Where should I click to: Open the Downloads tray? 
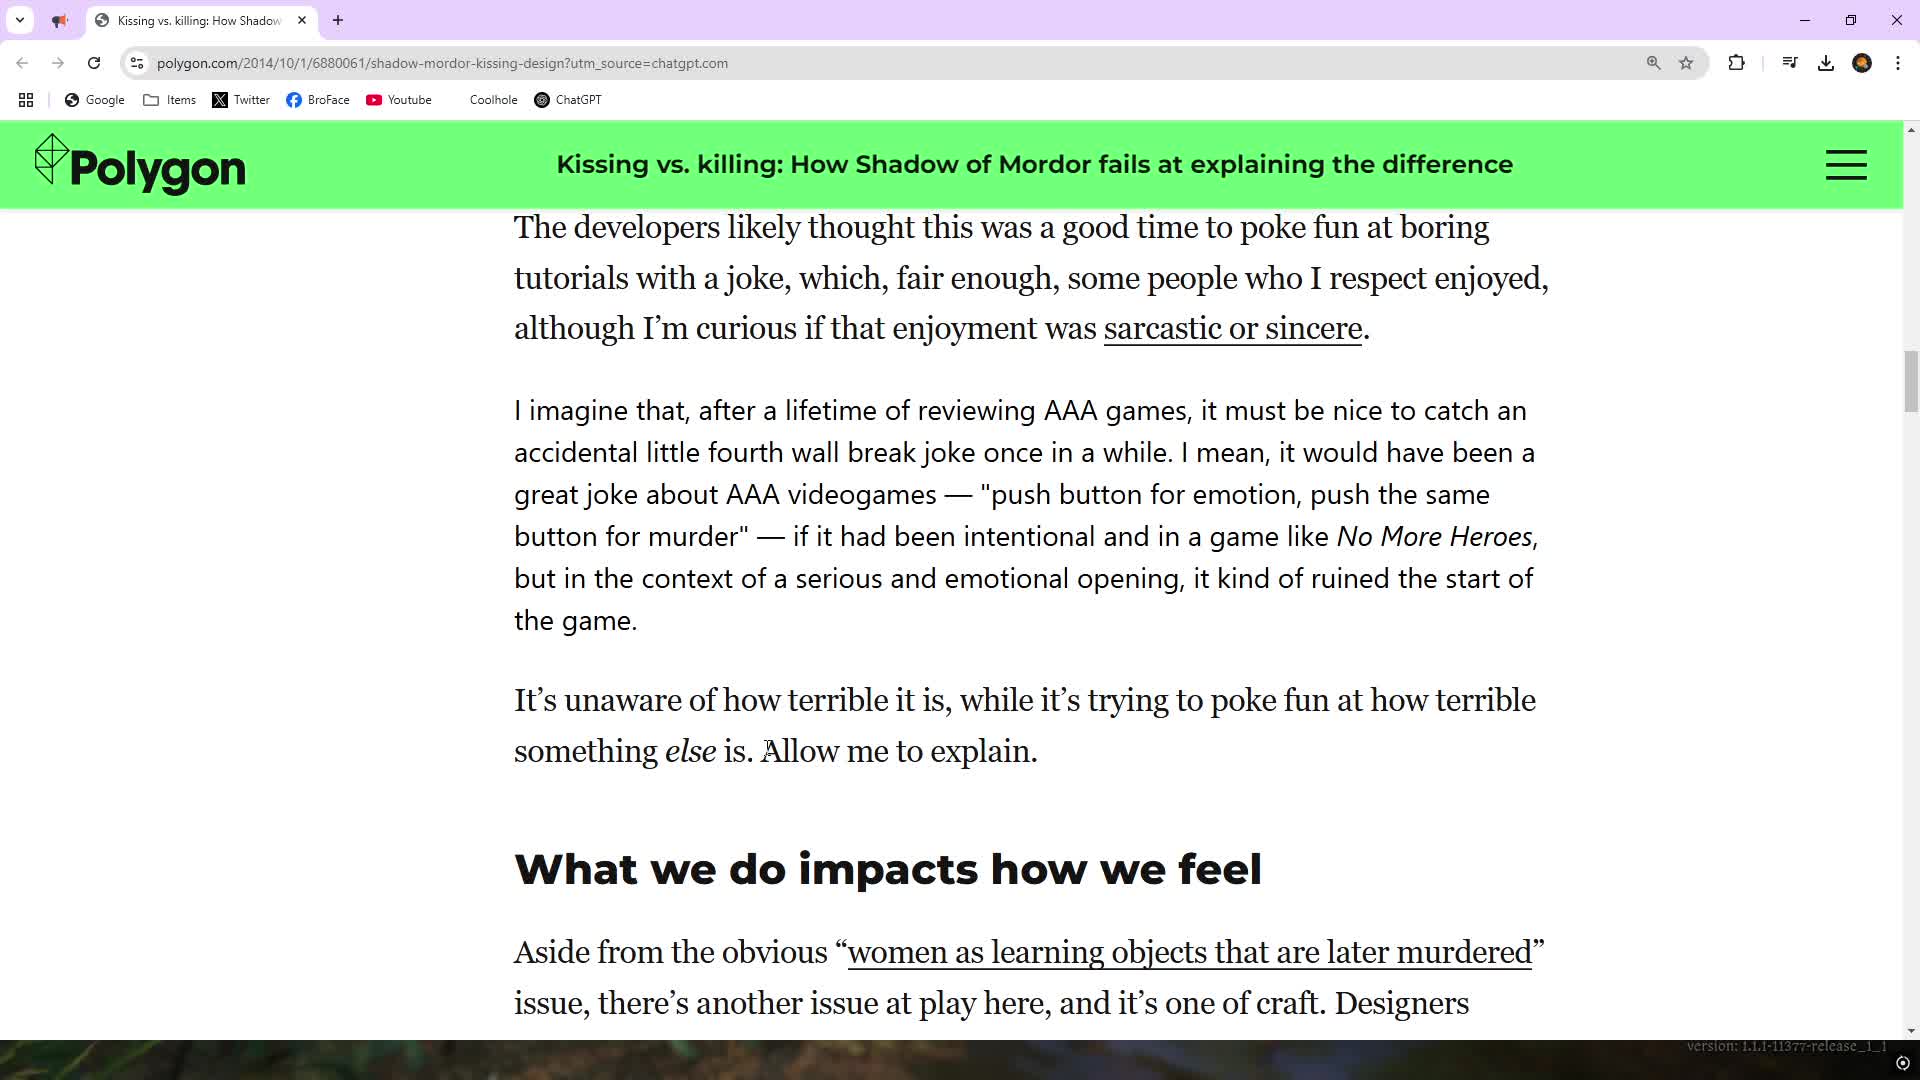[x=1826, y=63]
